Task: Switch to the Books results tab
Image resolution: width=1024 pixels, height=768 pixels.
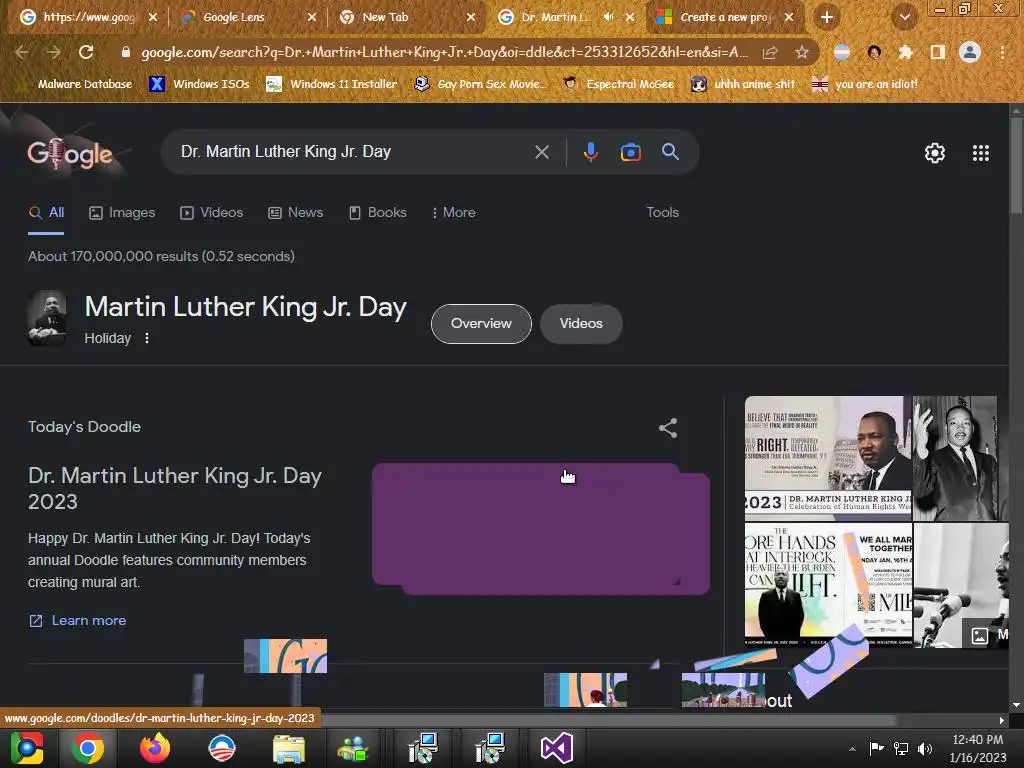Action: point(377,212)
